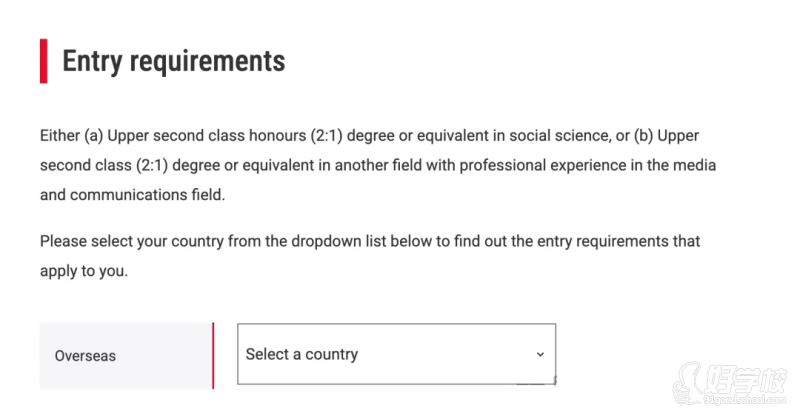Click the words "or (b) Upper"
800x417 pixels.
pyautogui.click(x=653, y=135)
